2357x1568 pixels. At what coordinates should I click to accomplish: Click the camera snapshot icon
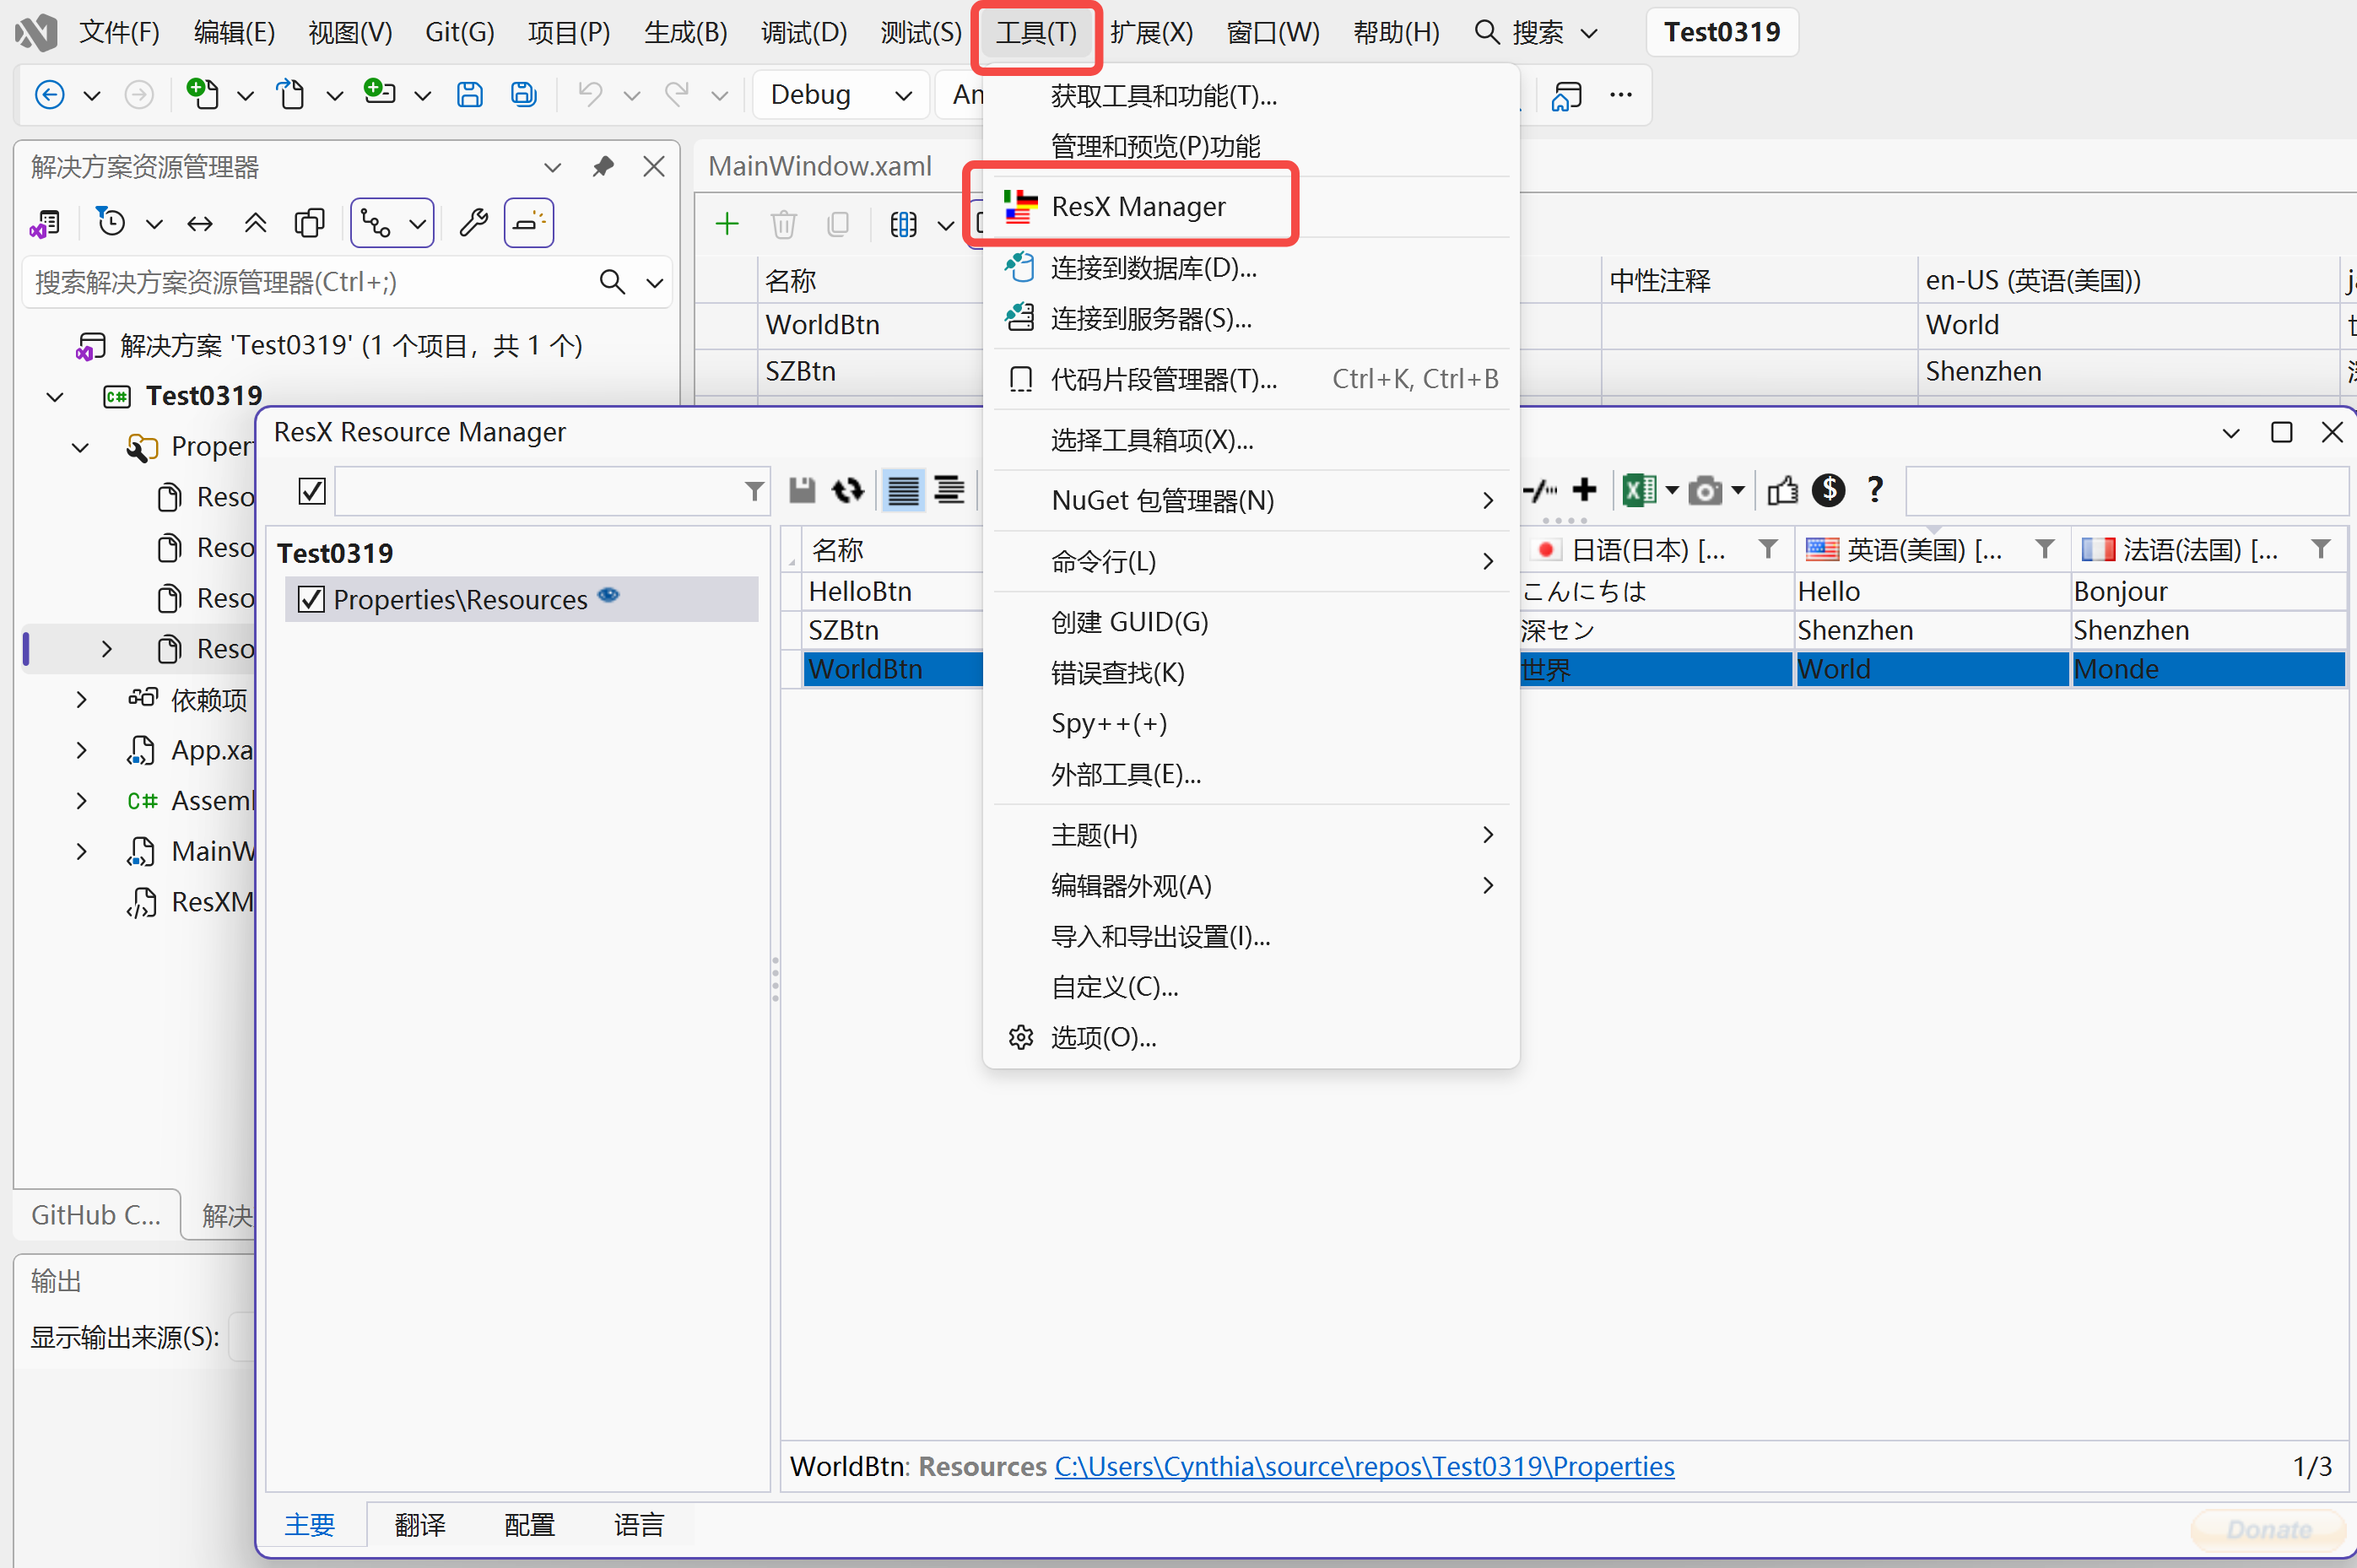[x=1705, y=490]
